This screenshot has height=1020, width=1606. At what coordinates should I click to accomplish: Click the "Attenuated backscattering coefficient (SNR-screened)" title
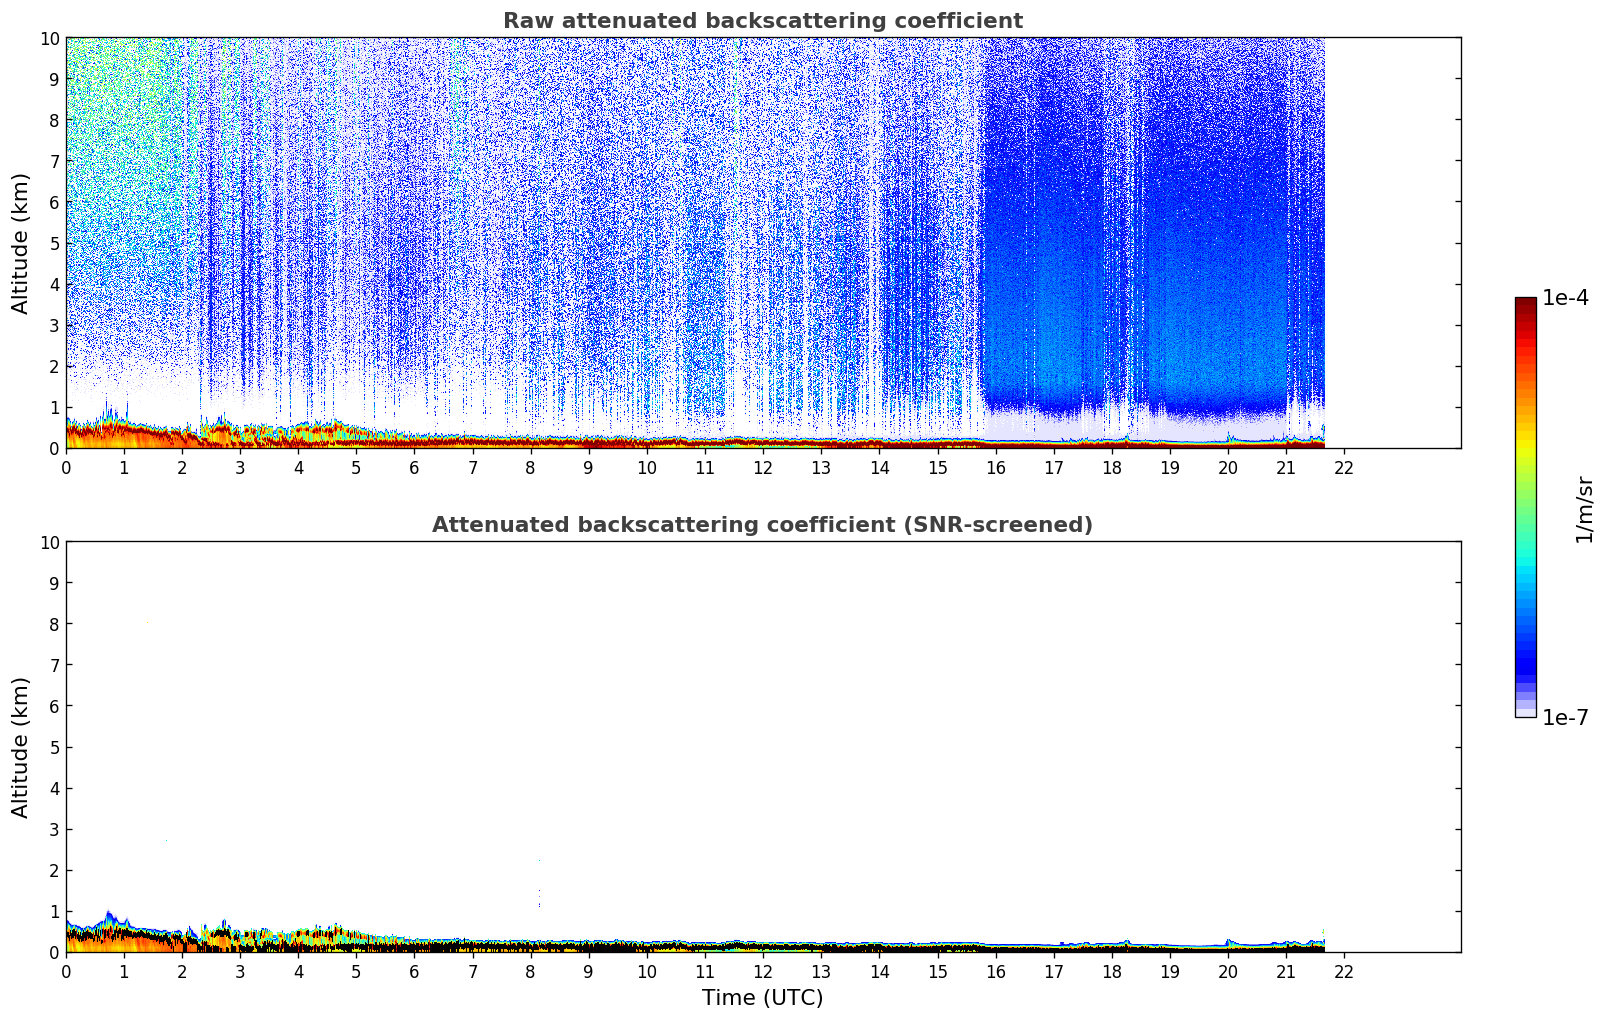click(762, 525)
